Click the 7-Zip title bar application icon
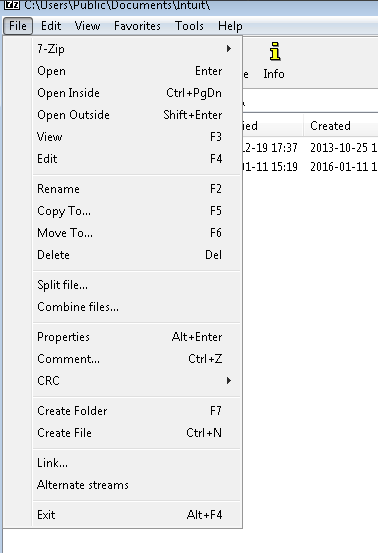Viewport: 378px width, 553px height. (11, 4)
